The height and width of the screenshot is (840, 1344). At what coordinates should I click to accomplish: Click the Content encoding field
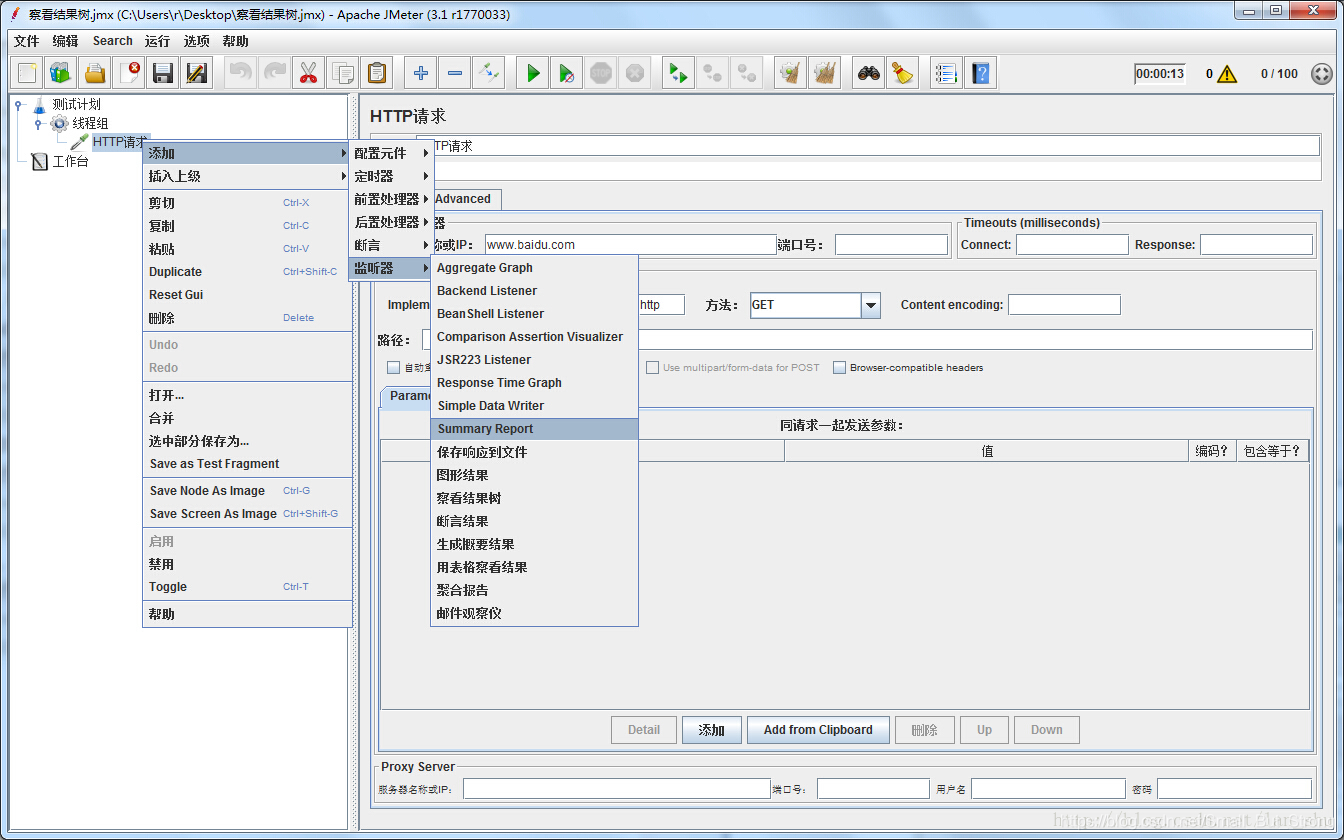click(x=1064, y=305)
